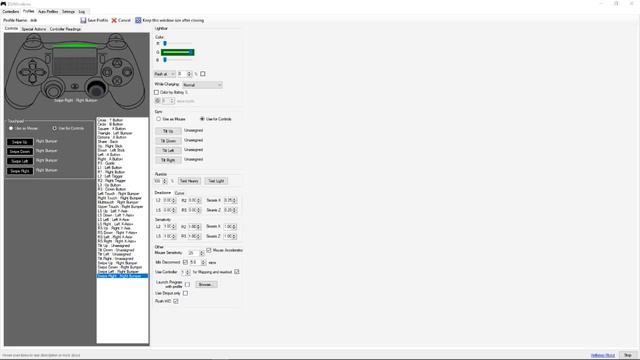
Task: Open the Auto Profiles tab
Action: (x=48, y=11)
